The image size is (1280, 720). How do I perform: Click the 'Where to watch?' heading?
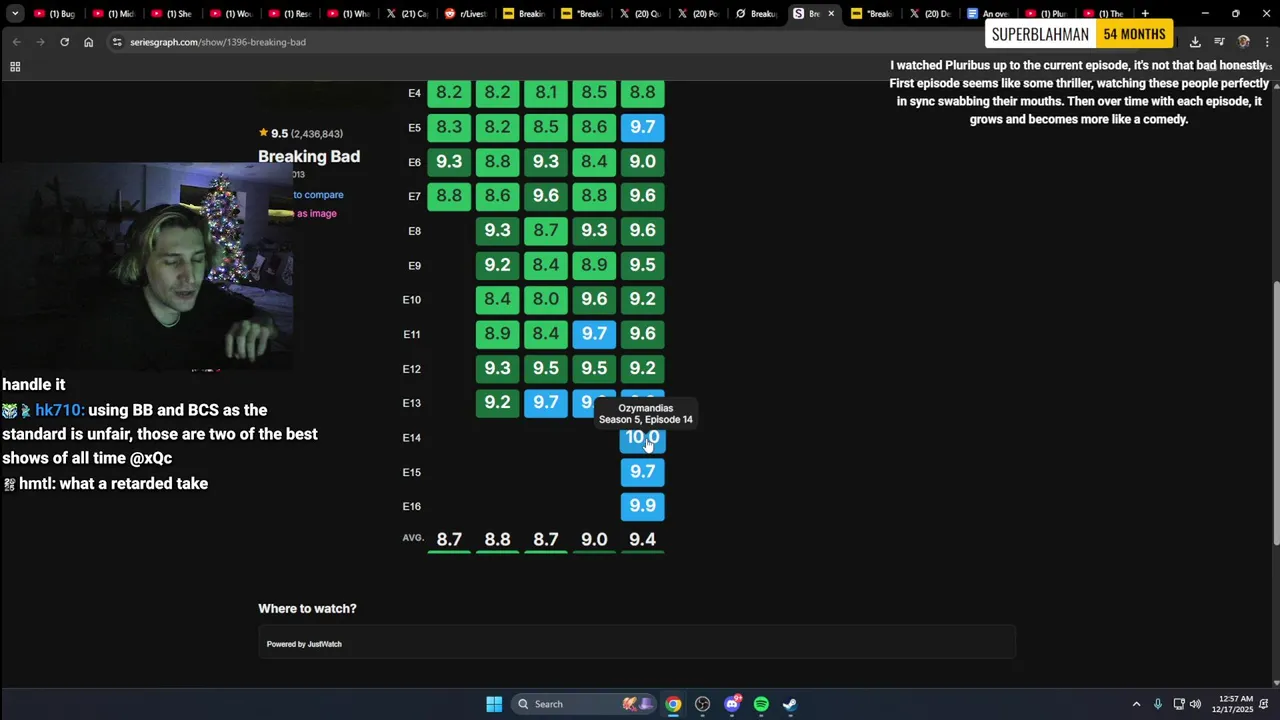(307, 608)
